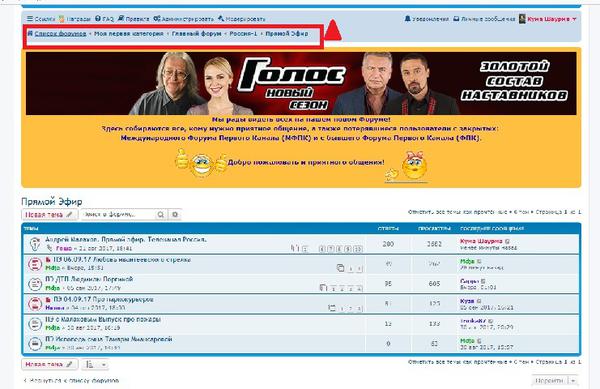
Task: Click pagination pages icon in ПЭ ДТП row
Action: pos(323,288)
